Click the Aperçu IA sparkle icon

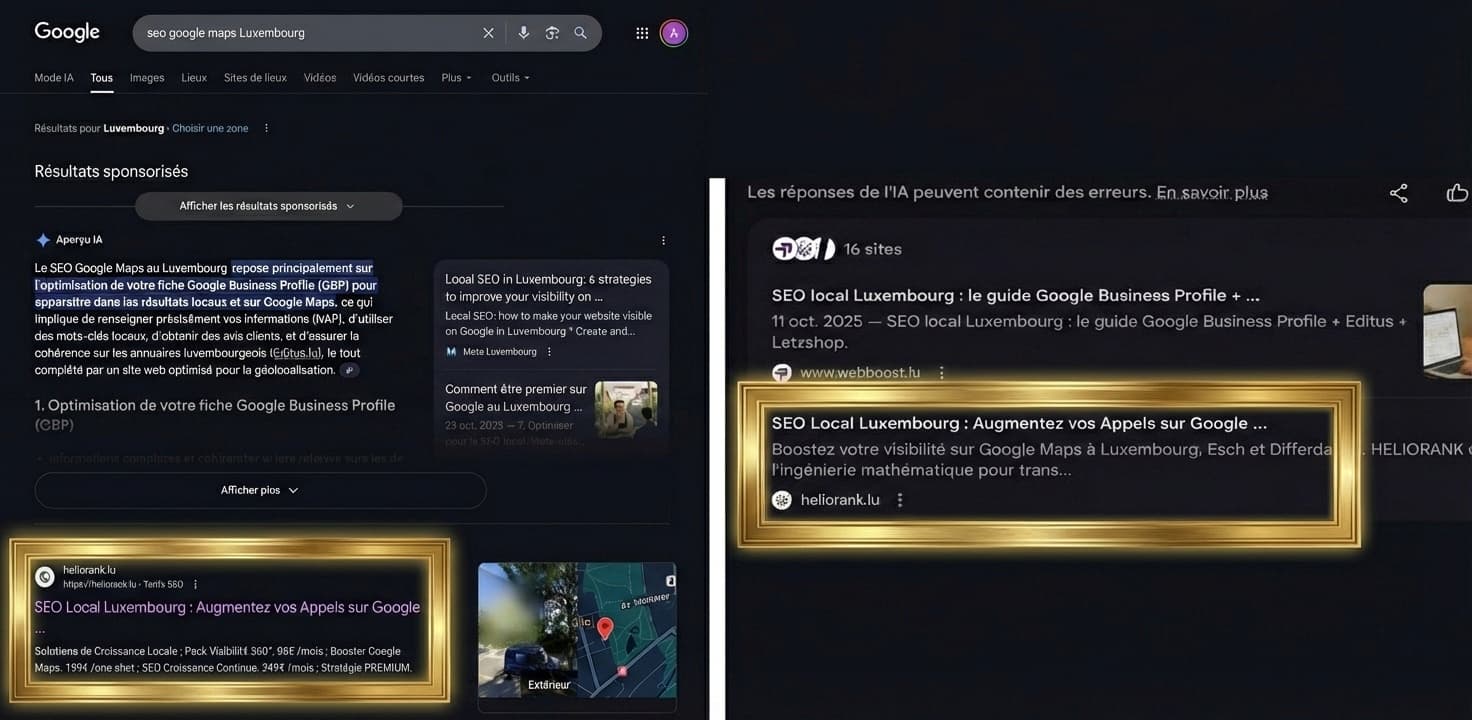point(43,239)
